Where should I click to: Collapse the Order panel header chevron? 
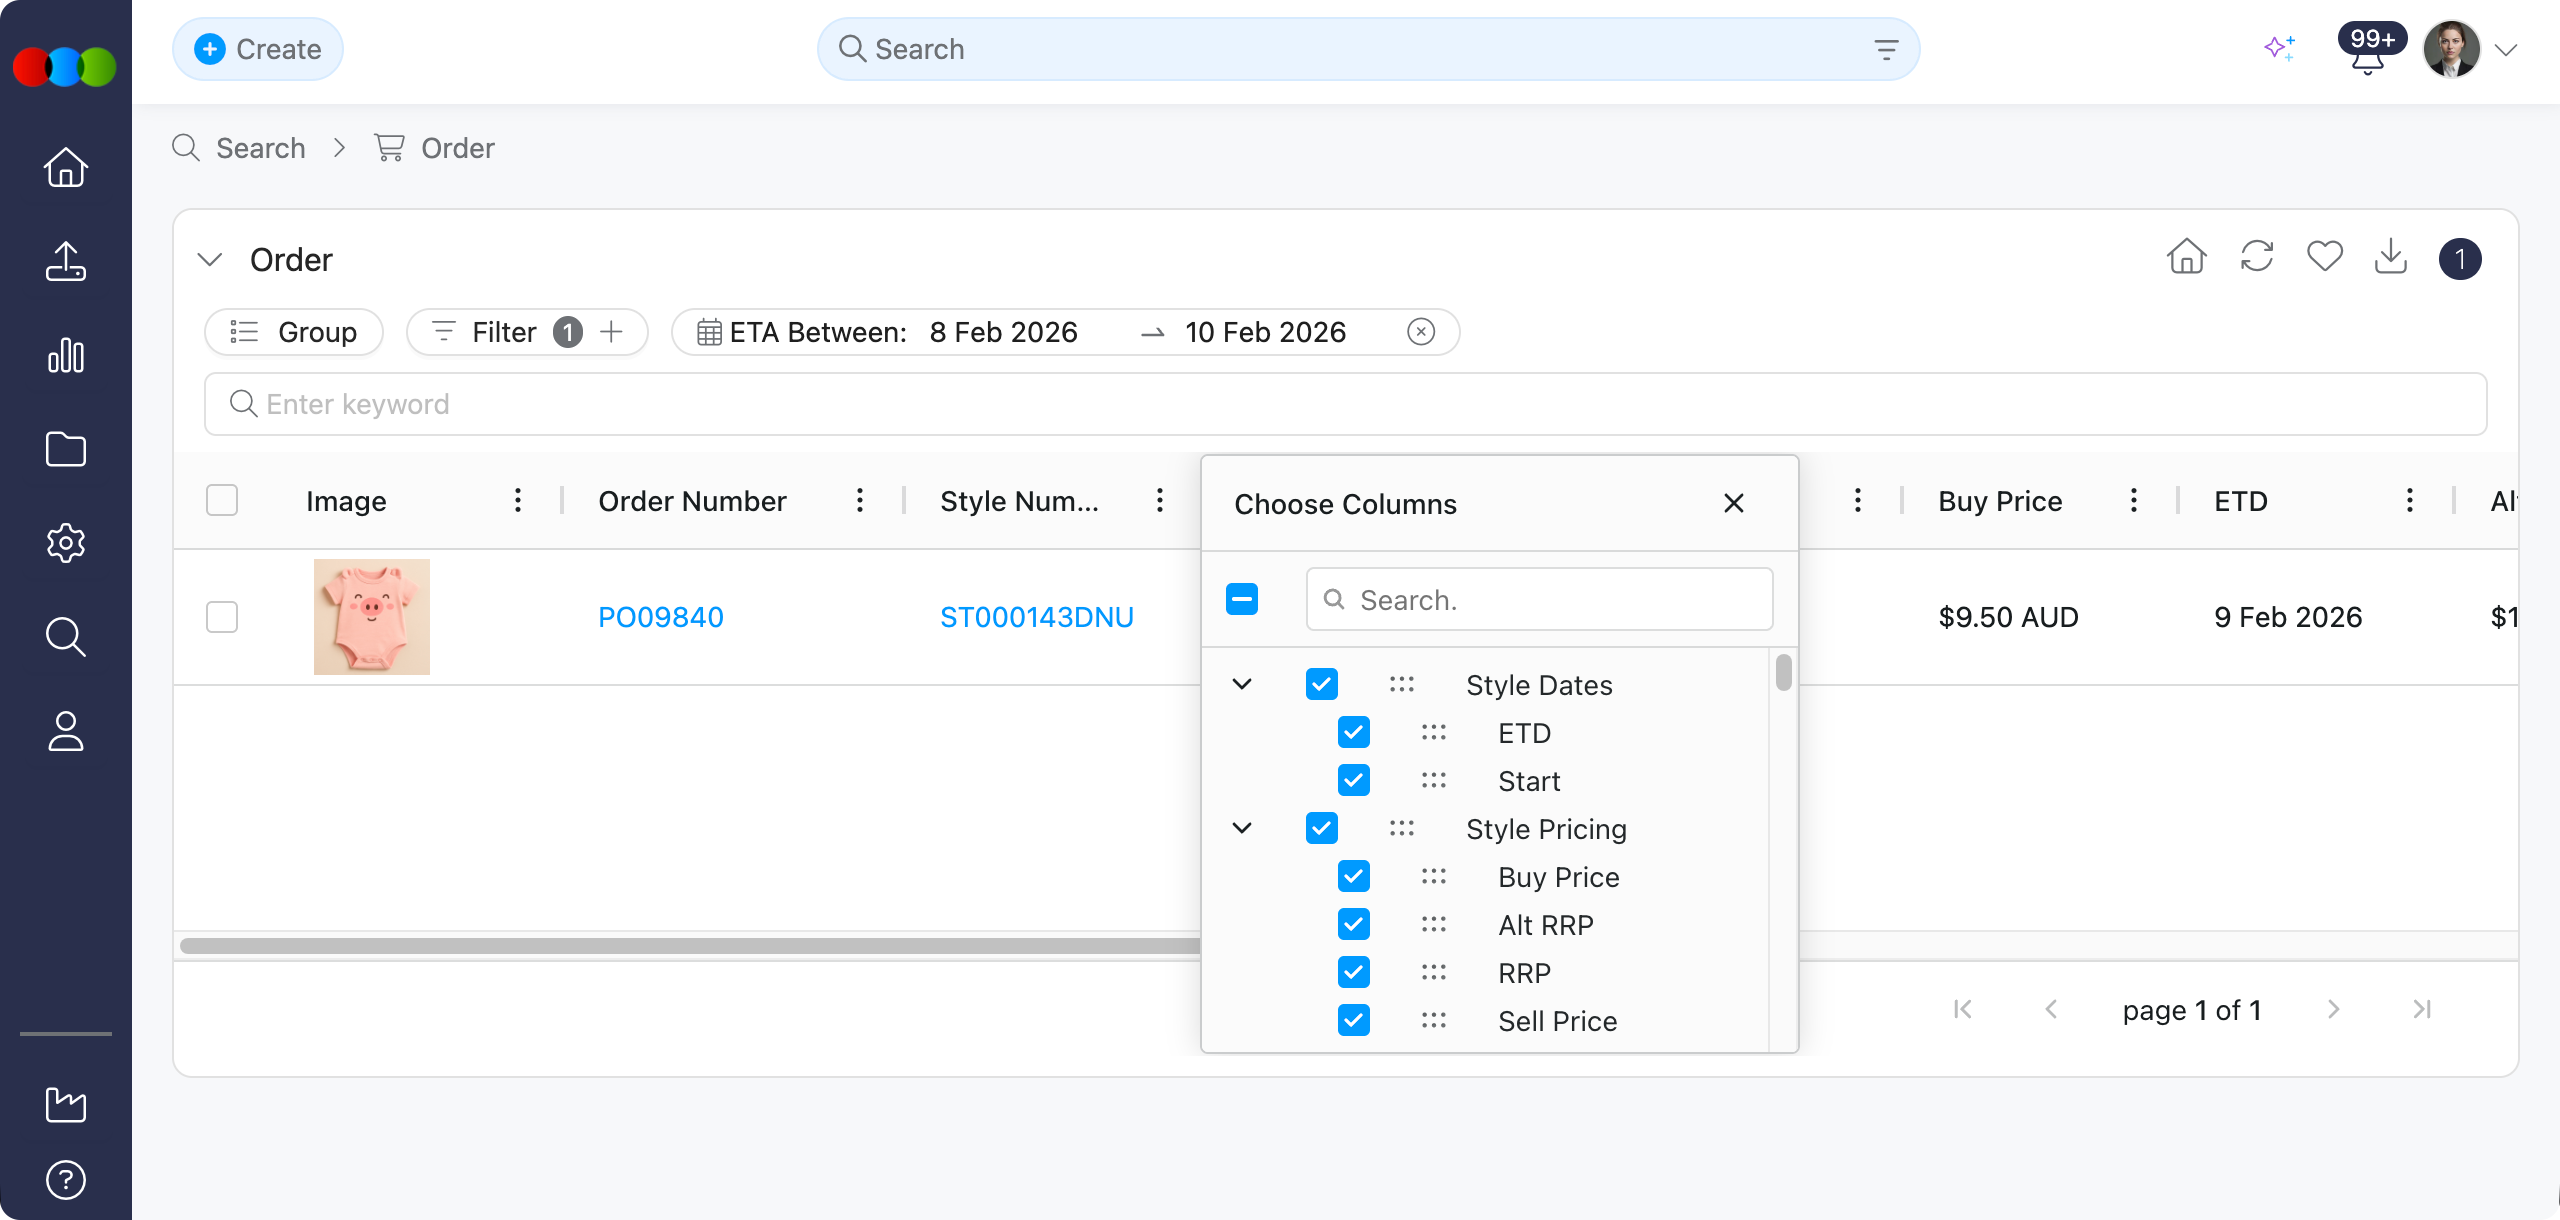click(x=210, y=259)
